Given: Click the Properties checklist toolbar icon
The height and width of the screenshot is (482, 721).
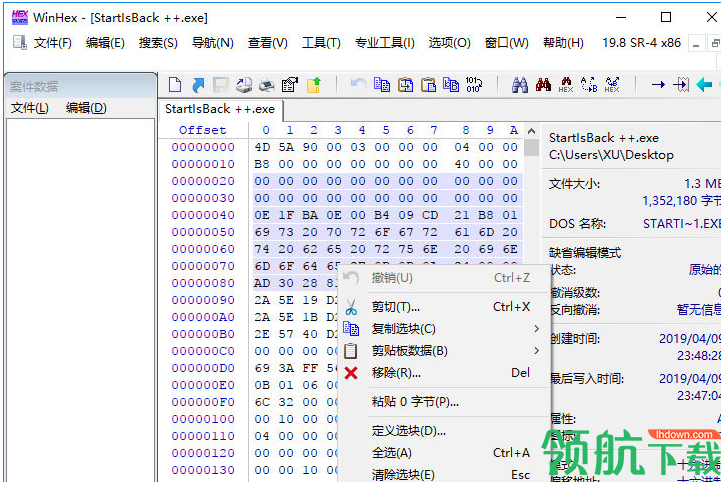Looking at the screenshot, I should pos(290,85).
